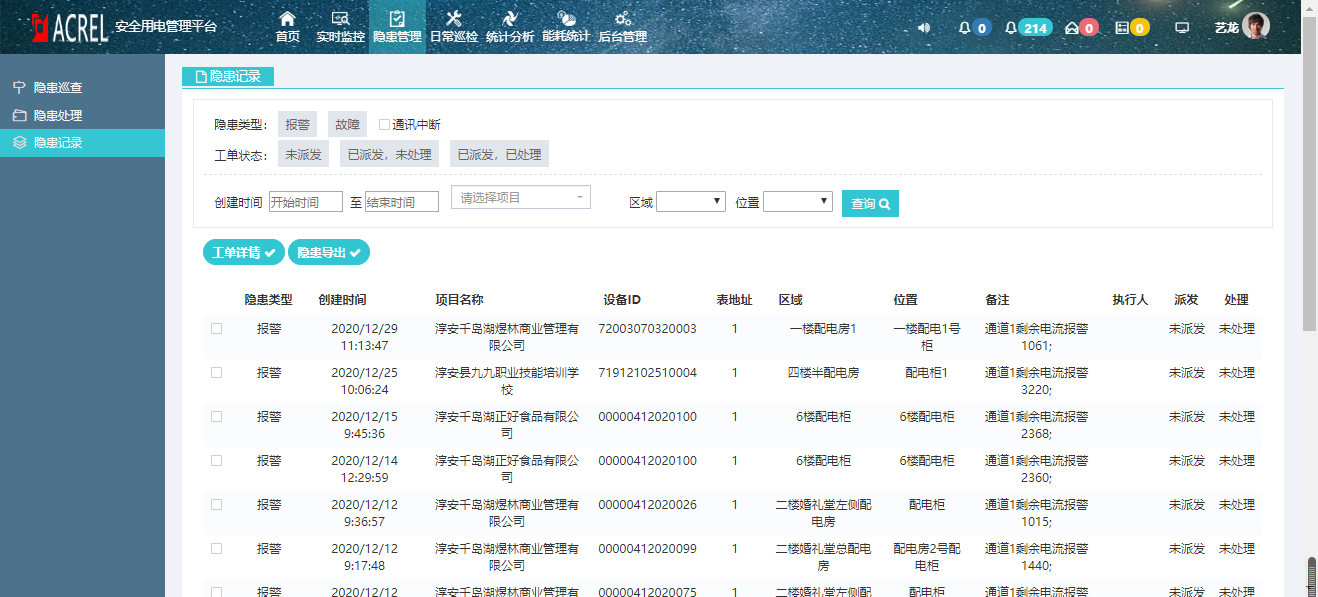Screen dimensions: 1318x597
Task: Tick the 通讯中断 checkbox
Action: 384,125
